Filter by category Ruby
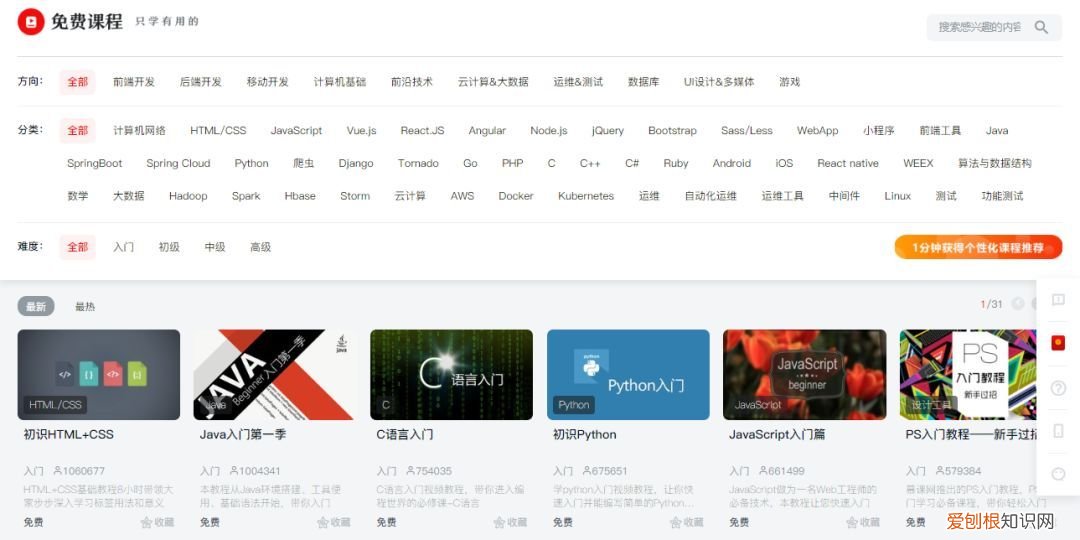The width and height of the screenshot is (1080, 540). [x=676, y=163]
